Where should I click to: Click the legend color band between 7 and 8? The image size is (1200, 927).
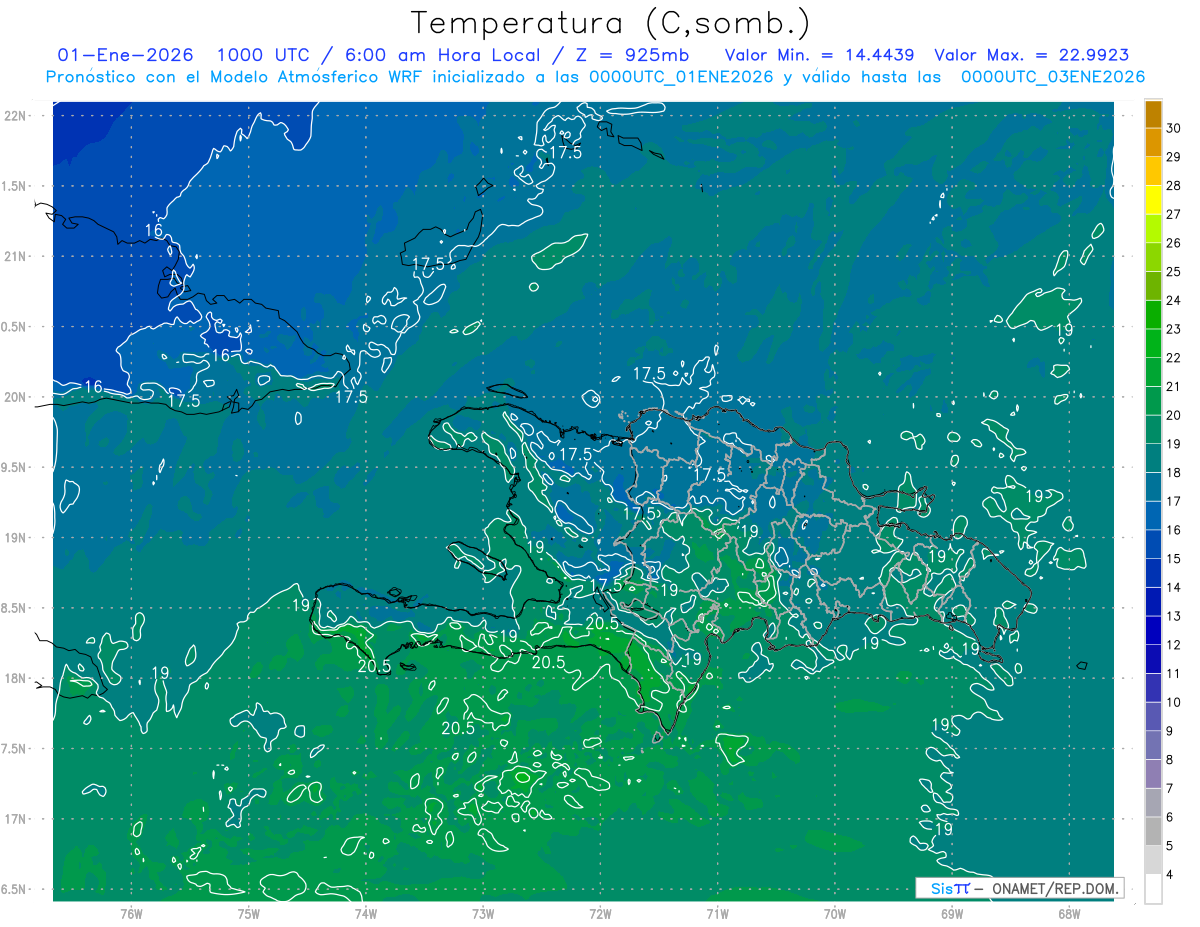click(x=1153, y=774)
